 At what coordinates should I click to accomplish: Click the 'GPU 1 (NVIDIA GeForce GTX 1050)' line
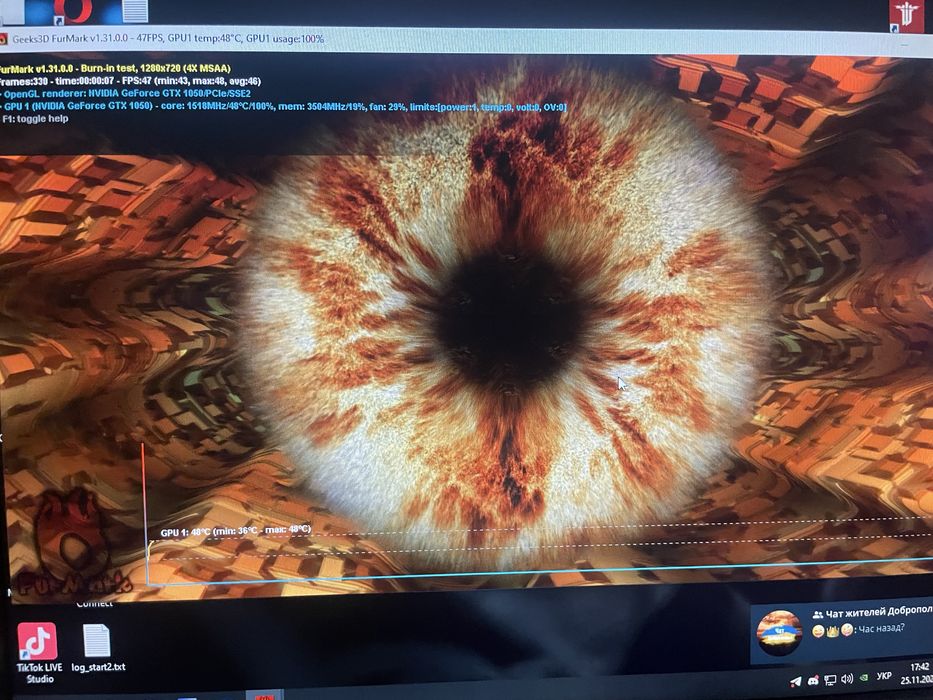coord(283,107)
